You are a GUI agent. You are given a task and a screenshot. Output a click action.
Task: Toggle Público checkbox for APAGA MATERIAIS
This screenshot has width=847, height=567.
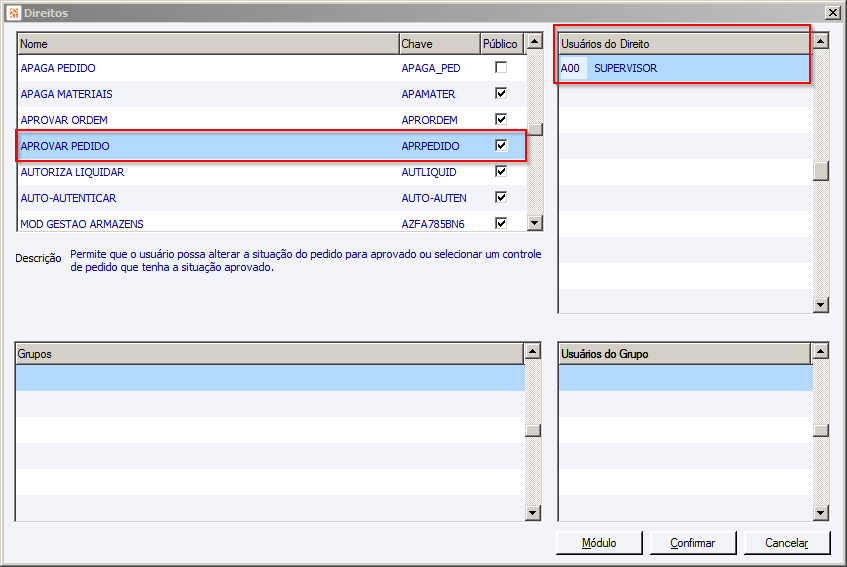point(501,93)
